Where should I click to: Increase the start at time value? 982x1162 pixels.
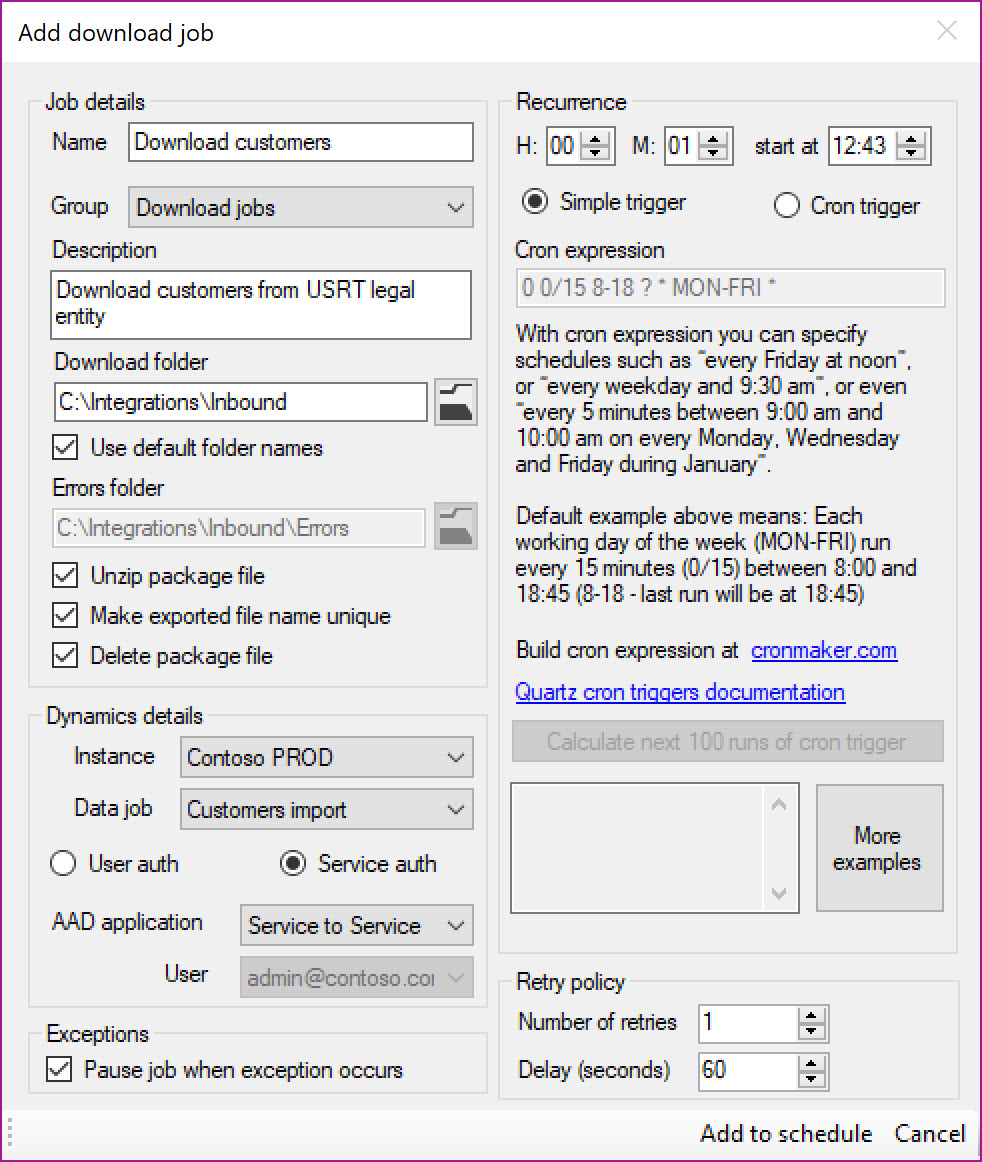click(911, 139)
